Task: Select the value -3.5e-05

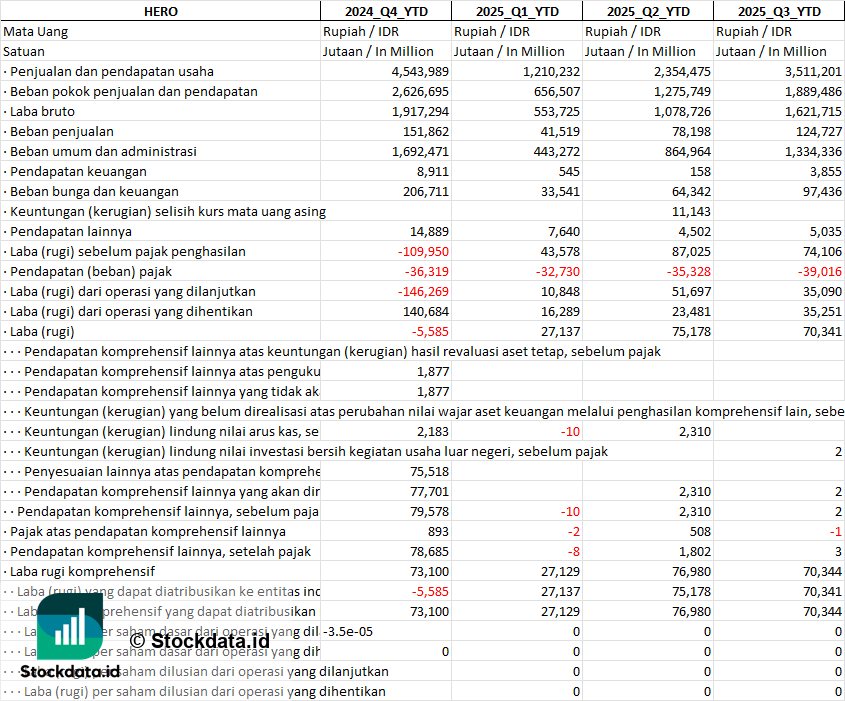Action: [x=347, y=631]
